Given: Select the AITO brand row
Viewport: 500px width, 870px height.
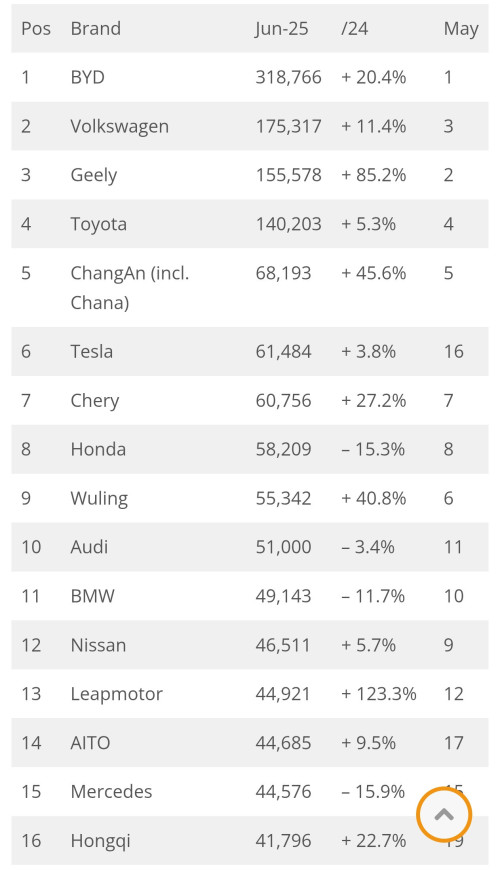Looking at the screenshot, I should point(250,742).
